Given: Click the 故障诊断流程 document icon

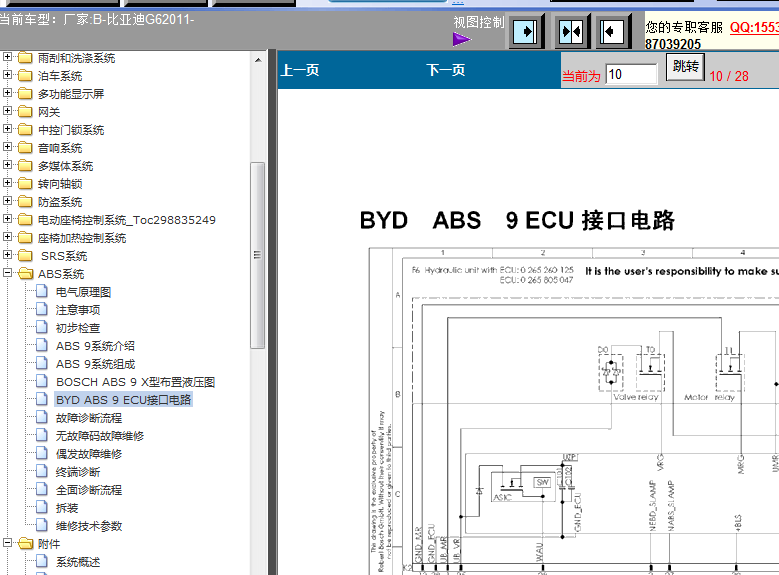Looking at the screenshot, I should click(x=42, y=417).
